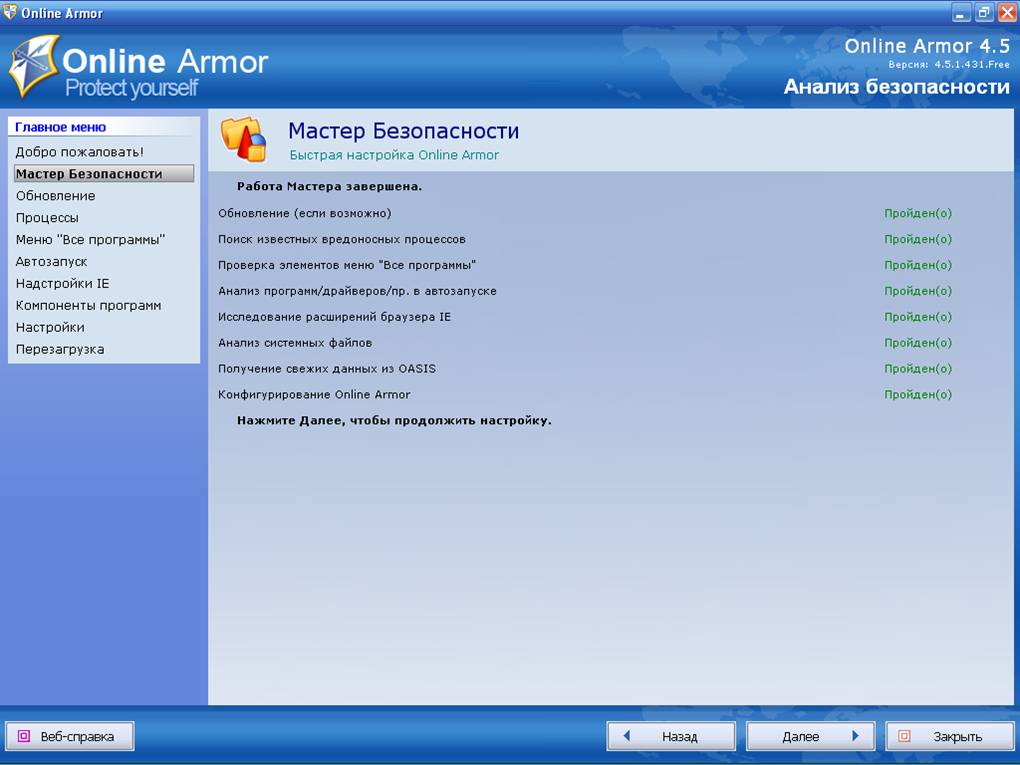Close window using title bar X

coord(1007,13)
